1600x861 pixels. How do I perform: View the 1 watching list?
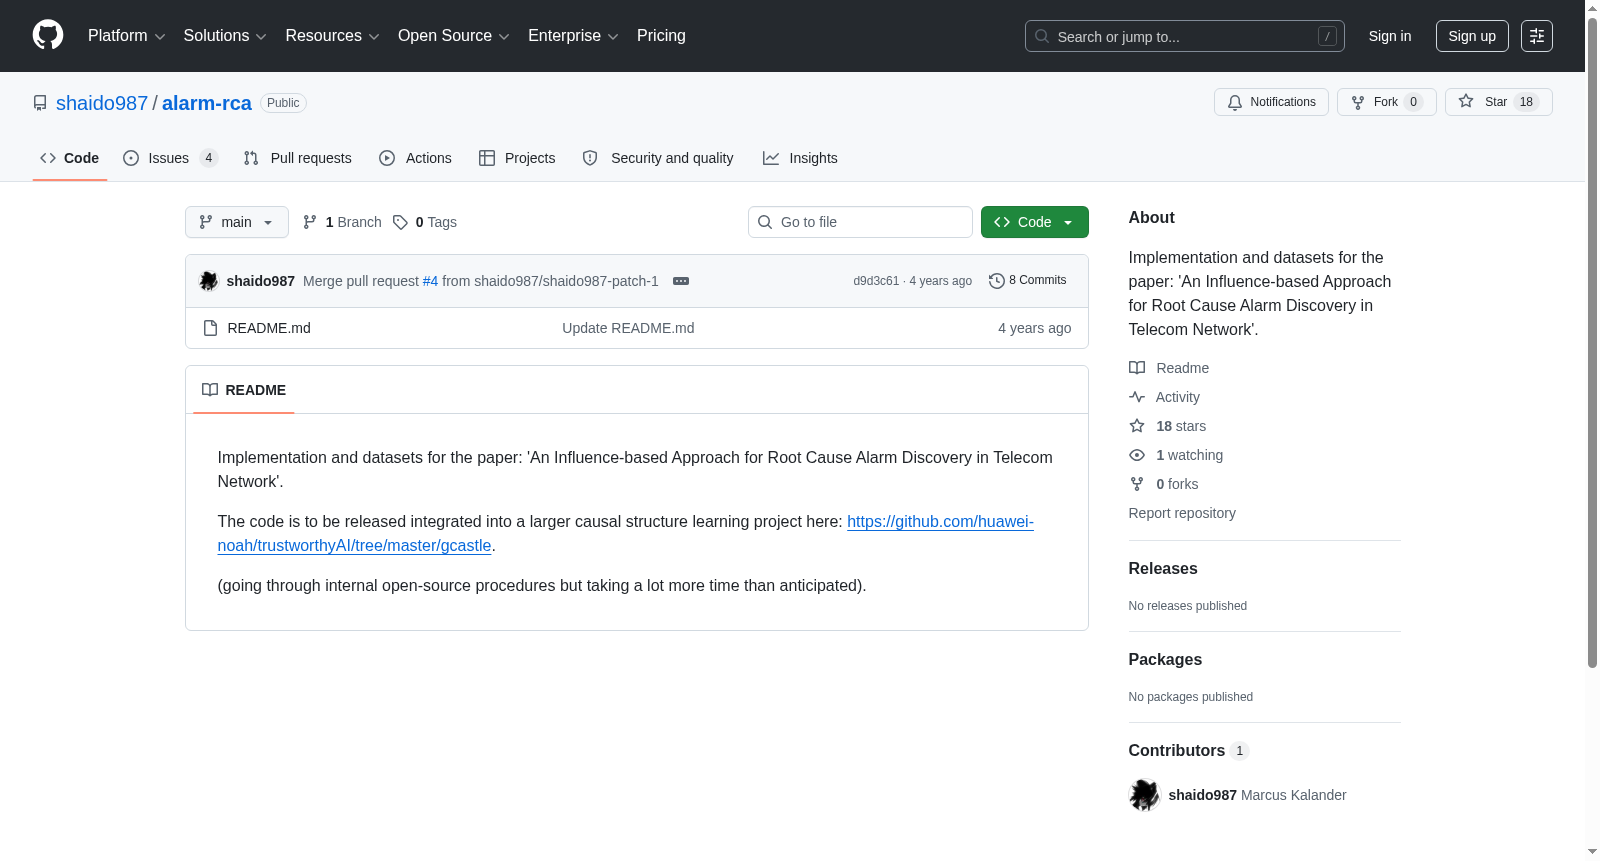(1176, 455)
